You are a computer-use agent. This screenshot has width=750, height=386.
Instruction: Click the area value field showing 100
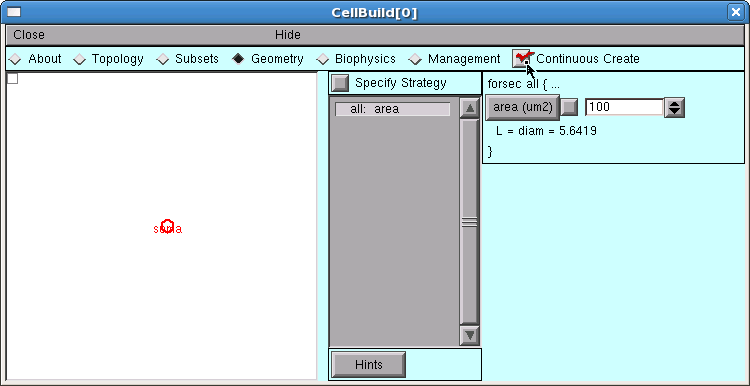624,107
